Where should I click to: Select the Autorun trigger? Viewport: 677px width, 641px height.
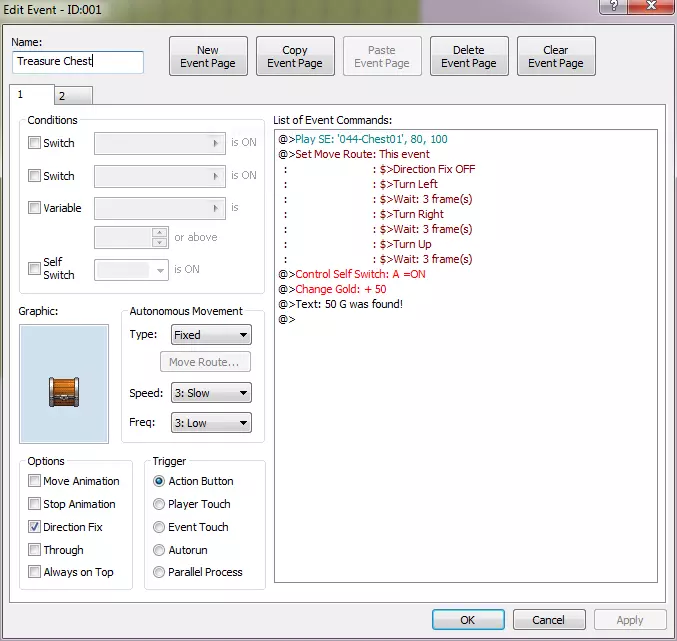(159, 549)
